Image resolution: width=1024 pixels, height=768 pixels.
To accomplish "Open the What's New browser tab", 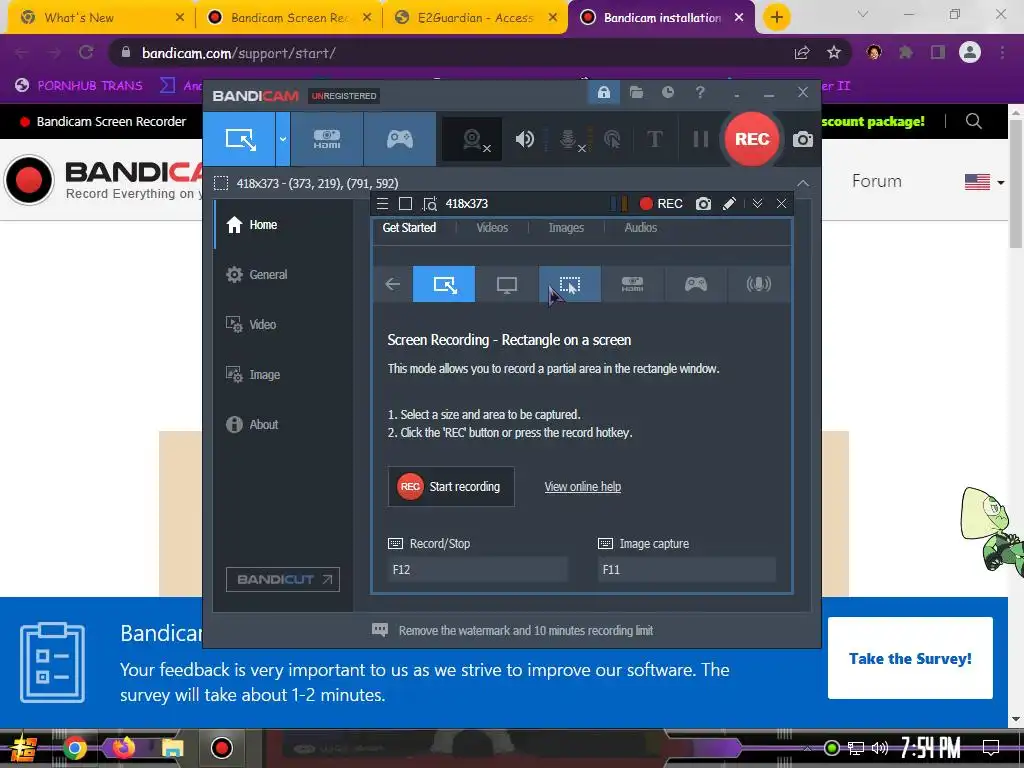I will (99, 18).
